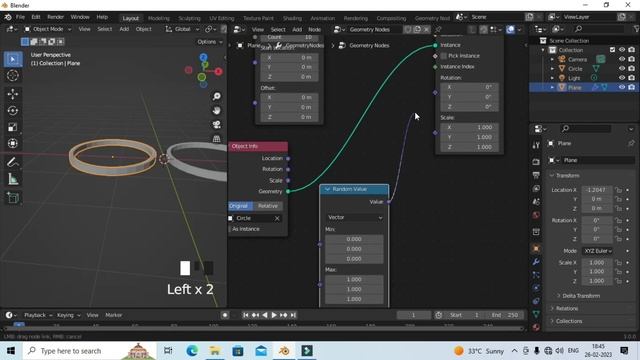Pick the Annotate tool
This screenshot has width=640, height=360.
point(13,162)
